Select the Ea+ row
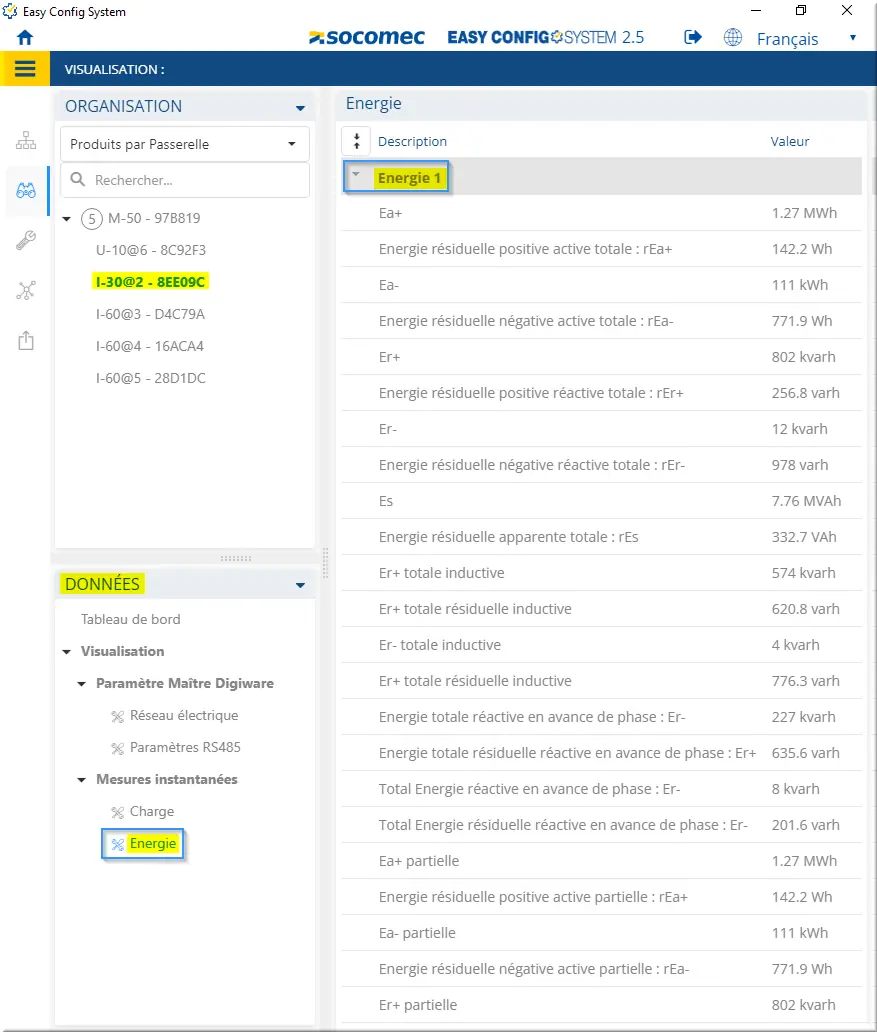 pos(601,213)
